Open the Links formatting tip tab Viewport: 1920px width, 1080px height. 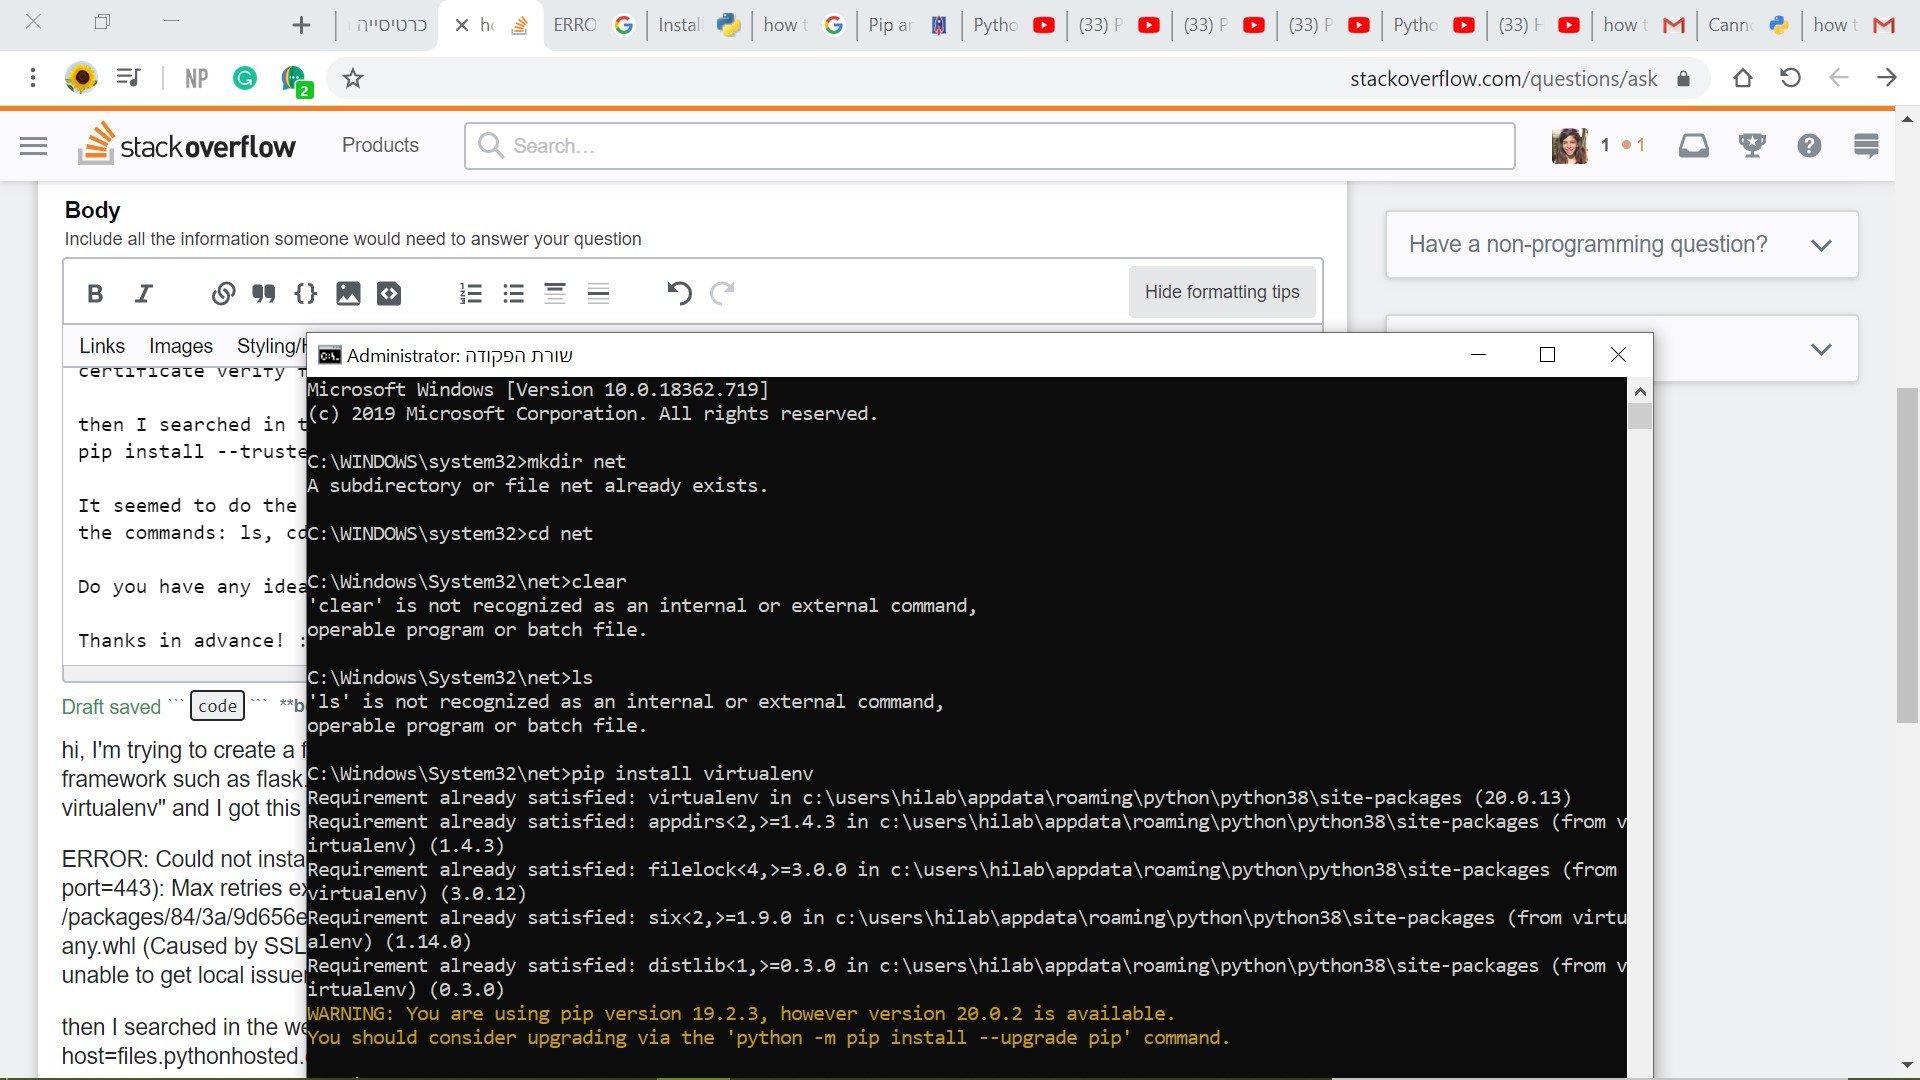pos(102,346)
